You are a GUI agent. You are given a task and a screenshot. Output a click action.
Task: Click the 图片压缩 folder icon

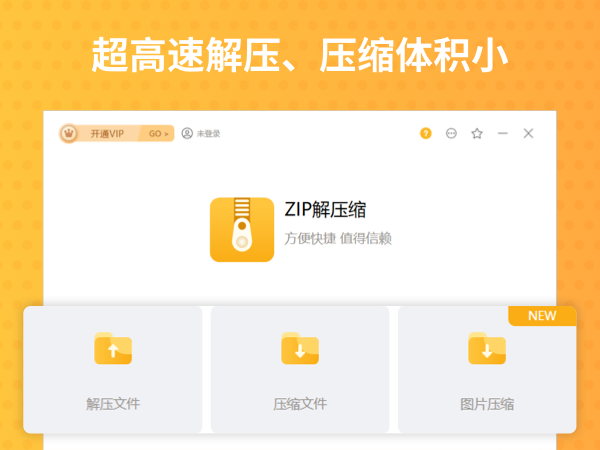tap(487, 348)
